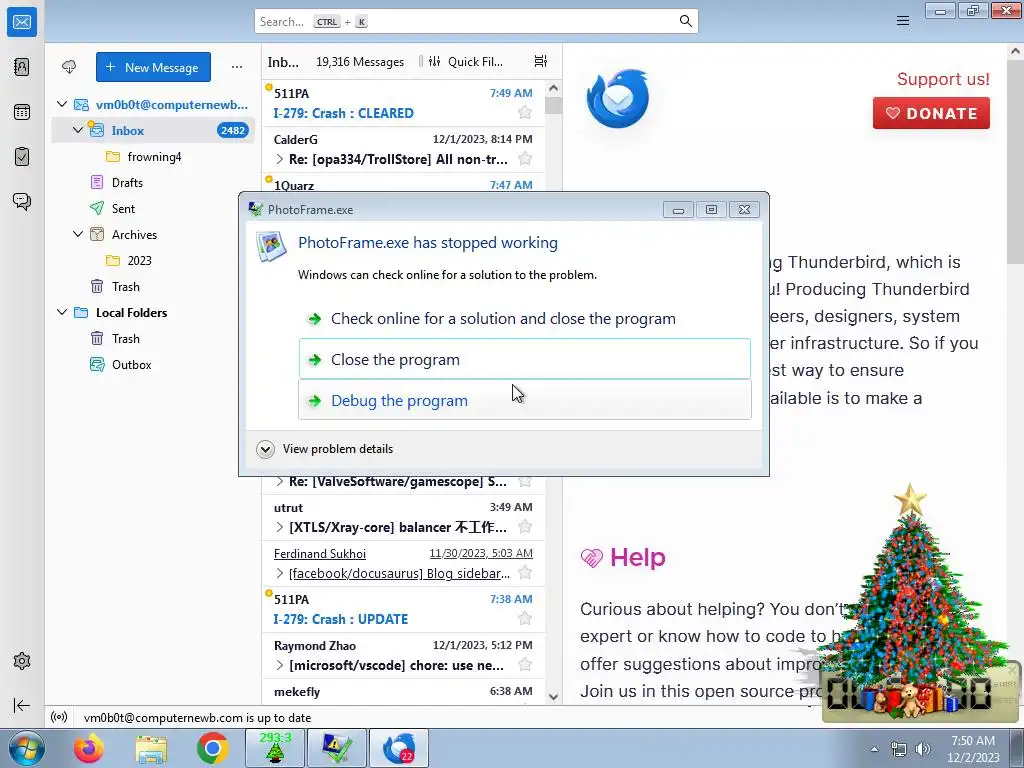Switch to PhotoFrame crash dialog taskbar button

coord(337,748)
